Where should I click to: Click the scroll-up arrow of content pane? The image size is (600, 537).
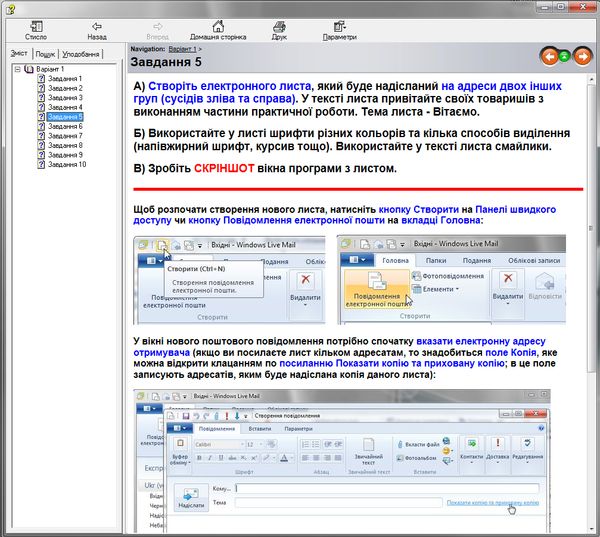coord(591,79)
